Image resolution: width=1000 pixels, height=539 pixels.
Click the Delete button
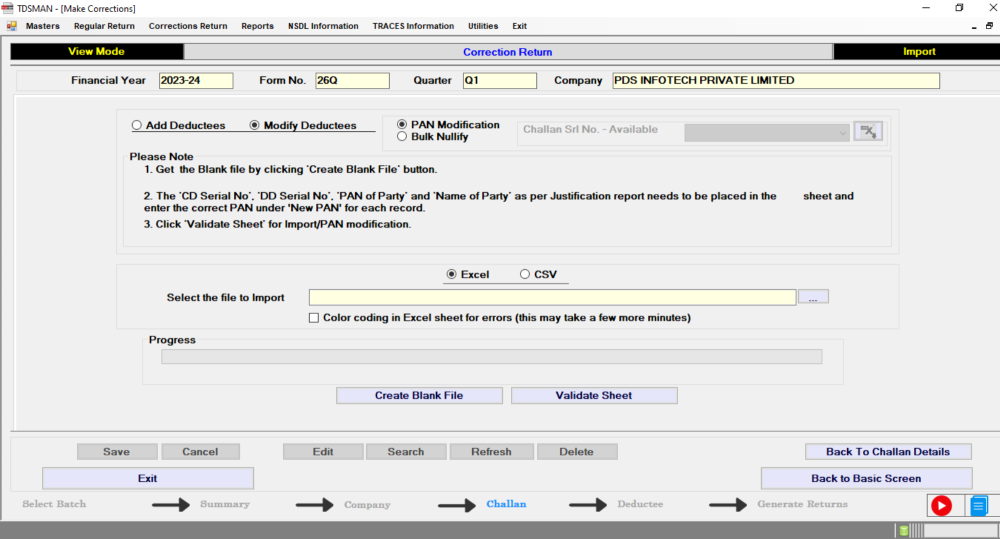coord(577,452)
